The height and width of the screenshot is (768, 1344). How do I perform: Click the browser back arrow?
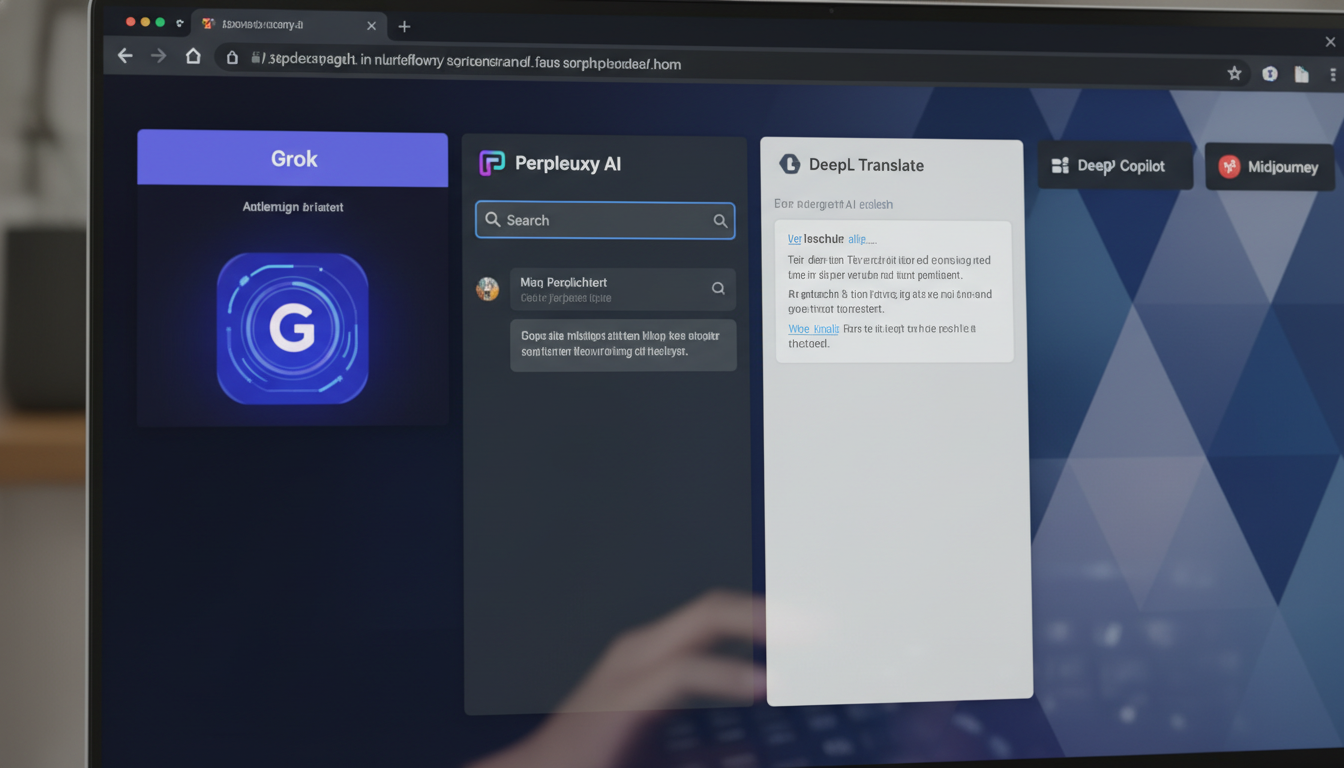(x=125, y=56)
